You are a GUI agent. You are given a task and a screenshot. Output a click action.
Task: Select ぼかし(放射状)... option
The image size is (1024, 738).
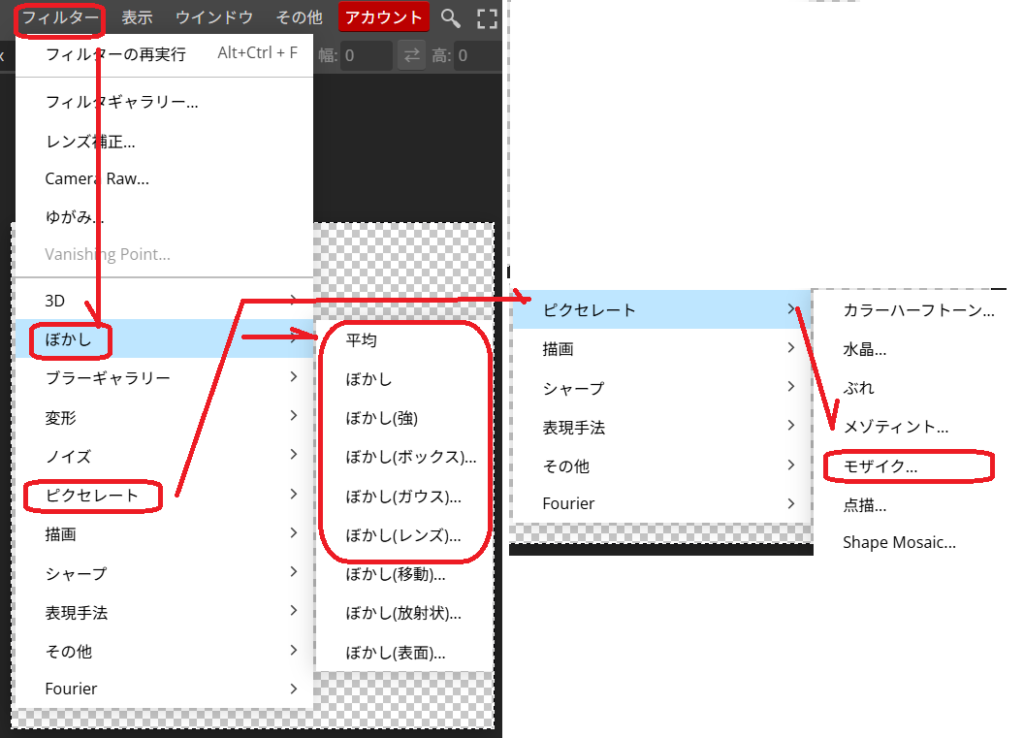[404, 614]
